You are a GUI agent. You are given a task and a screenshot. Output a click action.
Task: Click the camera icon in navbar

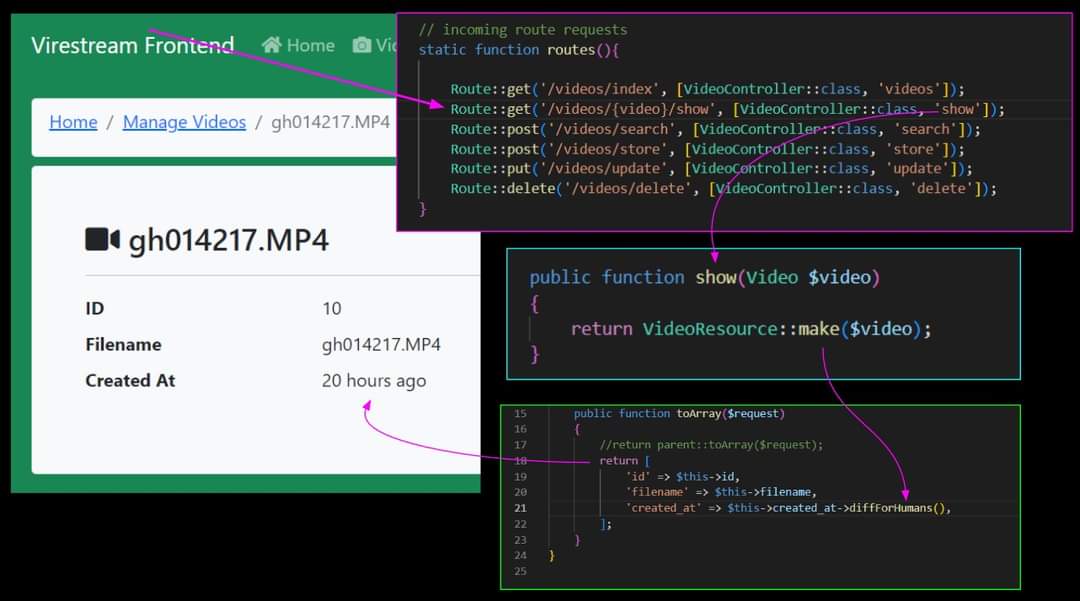[362, 45]
